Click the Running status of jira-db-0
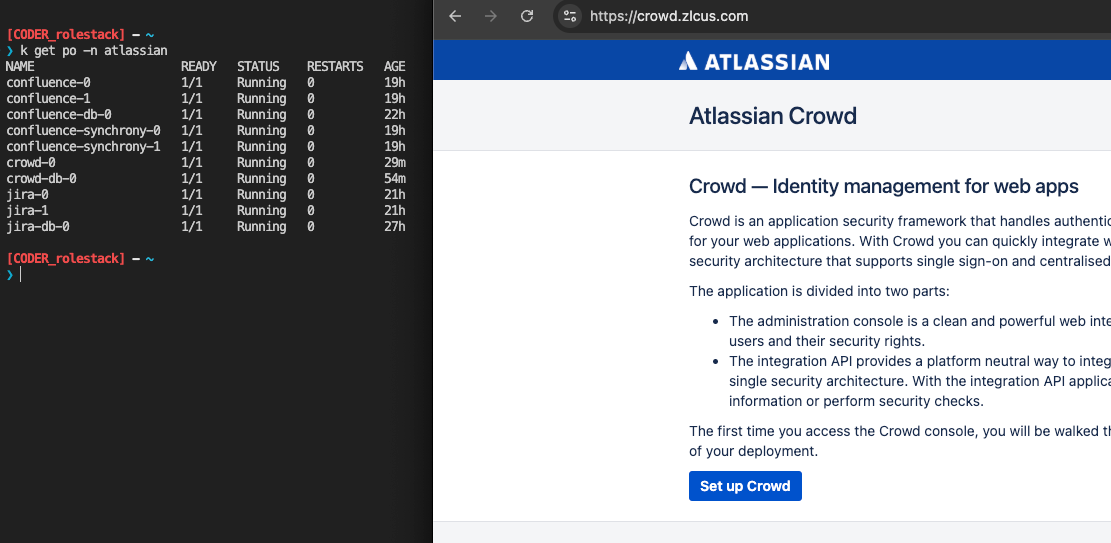The image size is (1111, 543). (261, 227)
